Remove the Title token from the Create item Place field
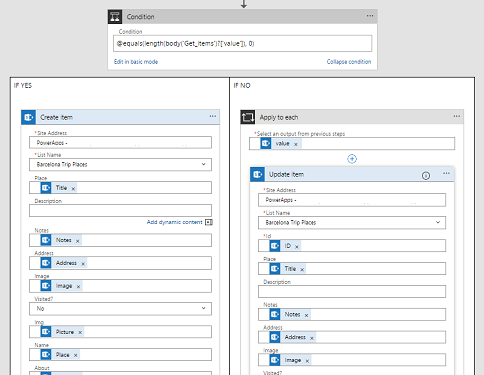Screen dimensions: 484x375 point(73,189)
